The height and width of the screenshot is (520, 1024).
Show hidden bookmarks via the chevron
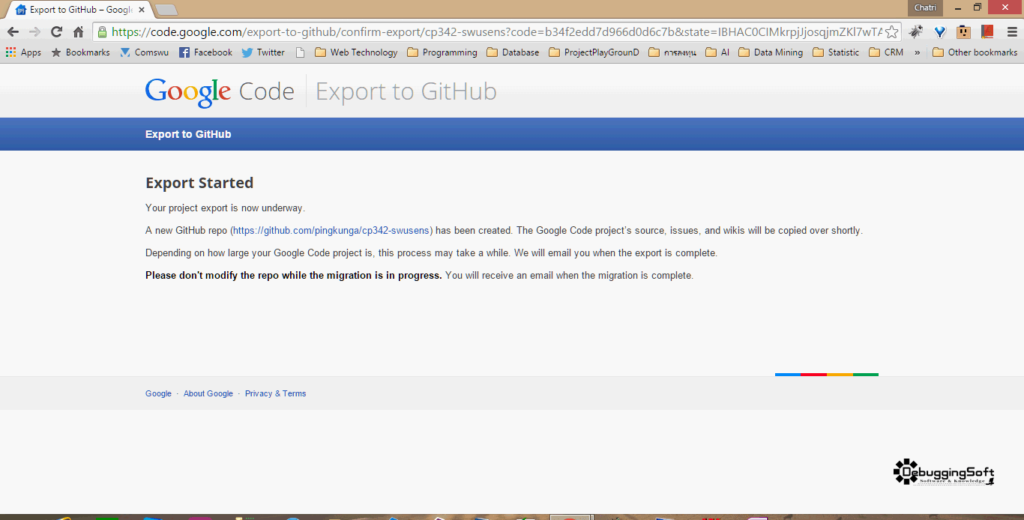917,52
